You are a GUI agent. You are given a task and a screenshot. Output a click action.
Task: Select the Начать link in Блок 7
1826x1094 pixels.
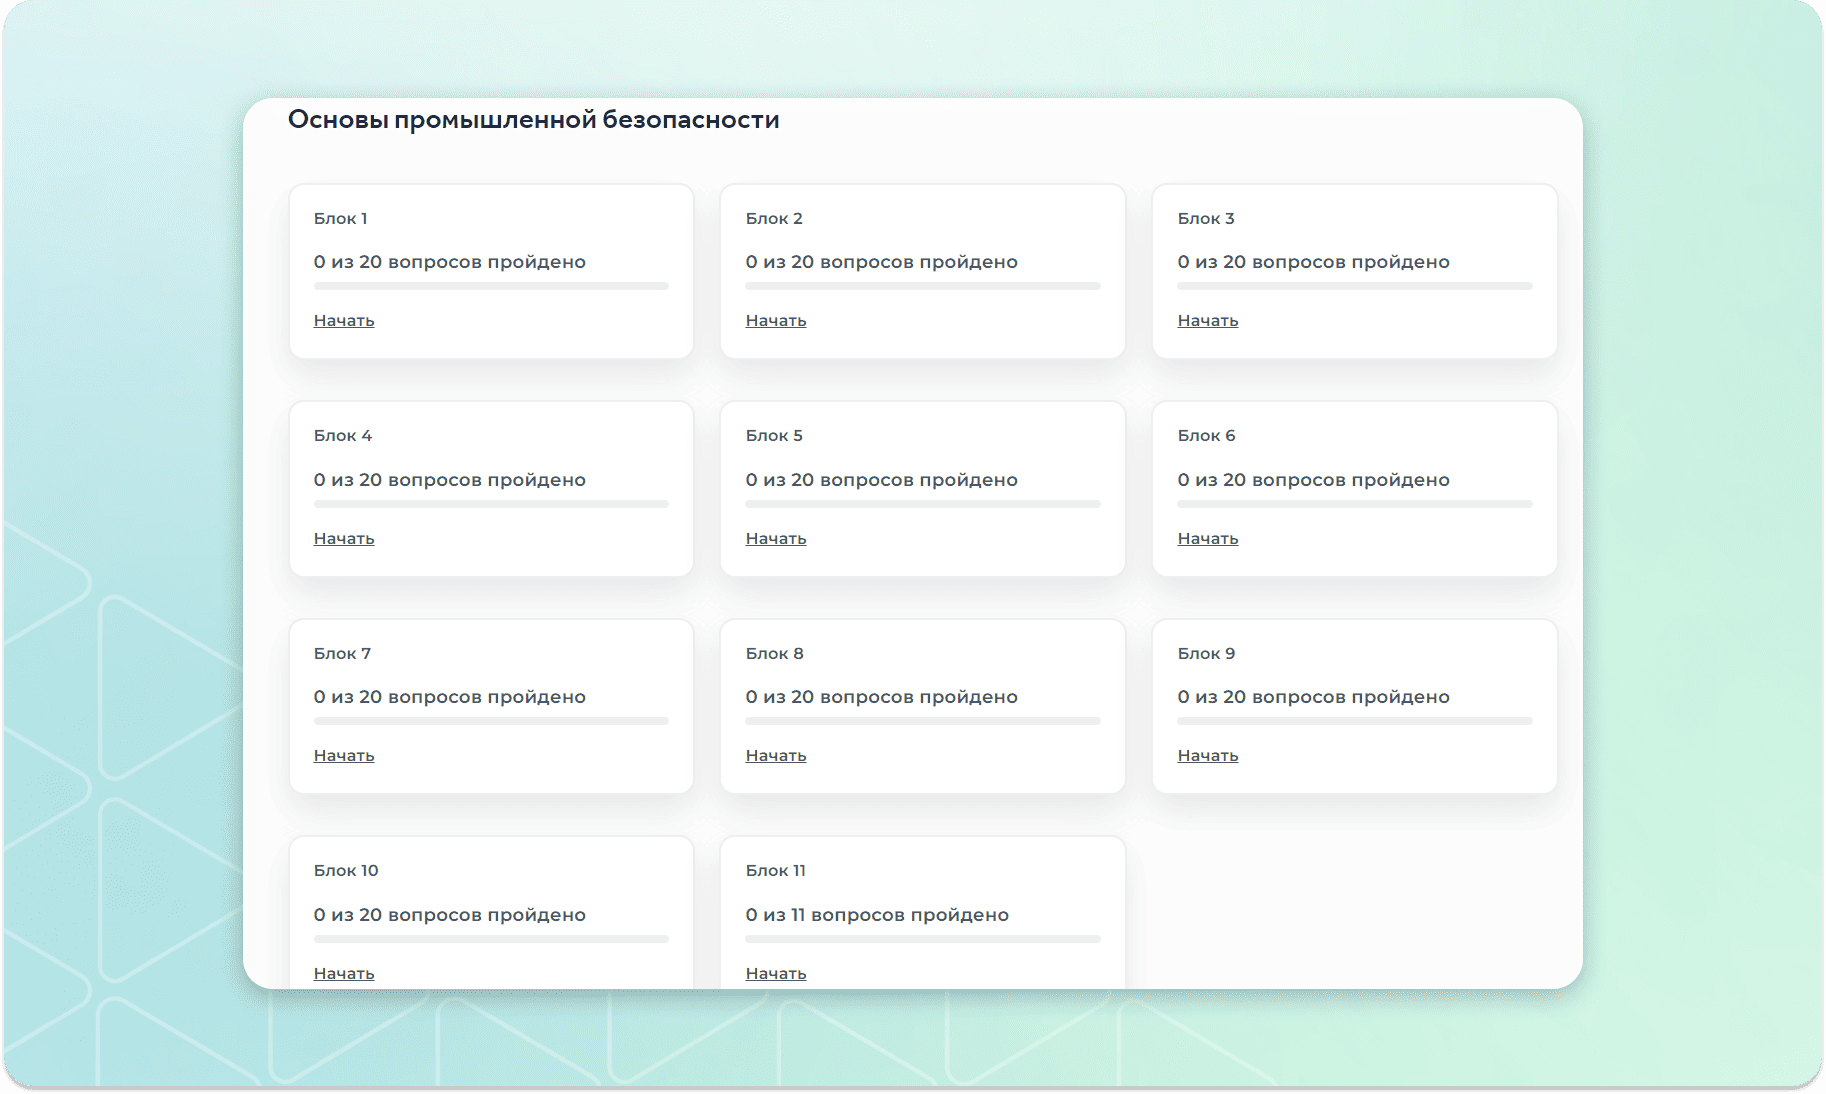[x=343, y=756]
